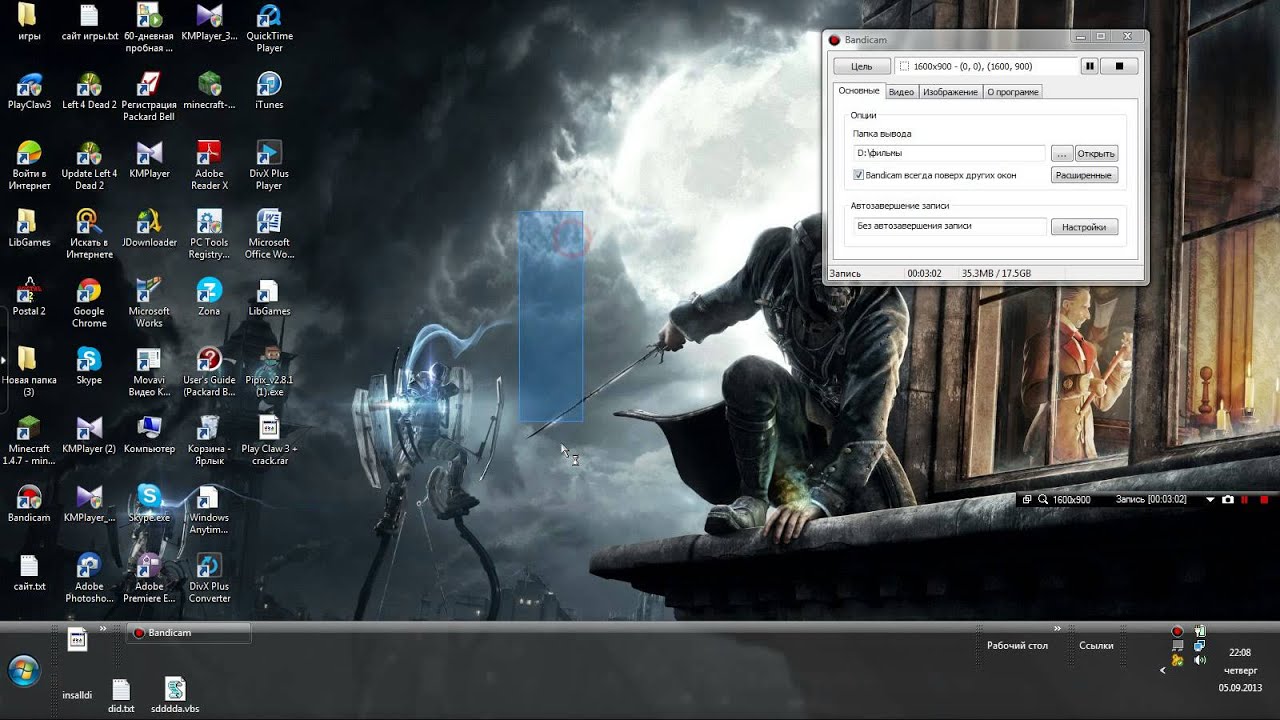Select the did.txt file in taskbar toolbar
The image size is (1280, 720).
point(121,695)
